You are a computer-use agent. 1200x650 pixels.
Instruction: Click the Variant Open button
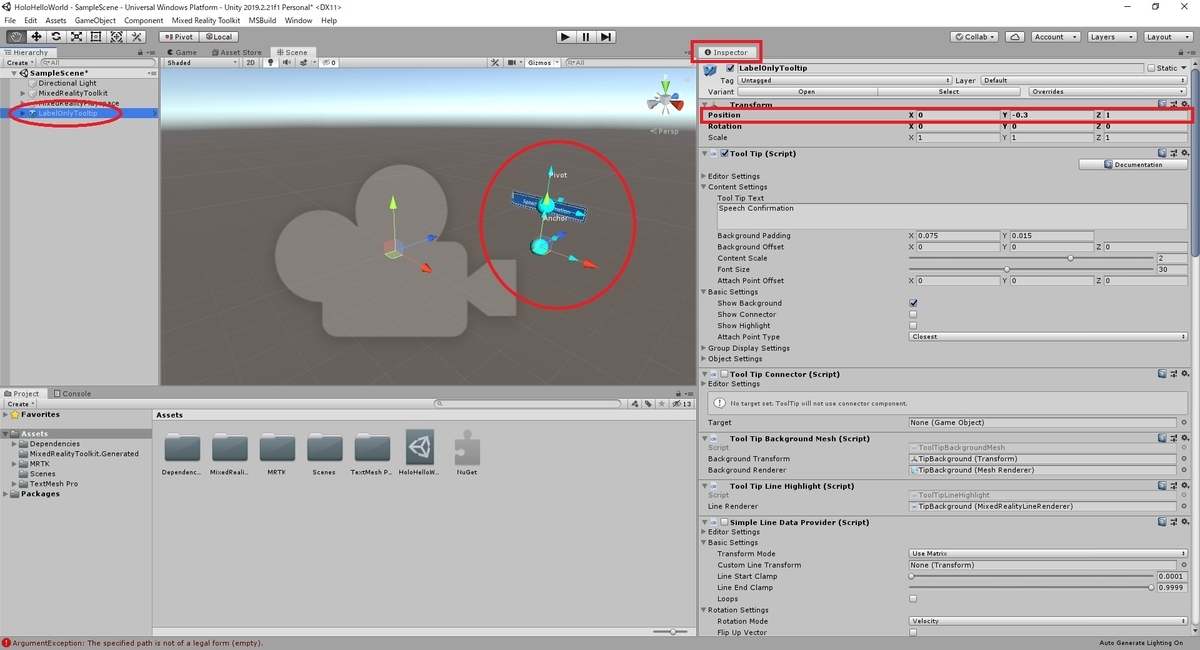pyautogui.click(x=807, y=91)
